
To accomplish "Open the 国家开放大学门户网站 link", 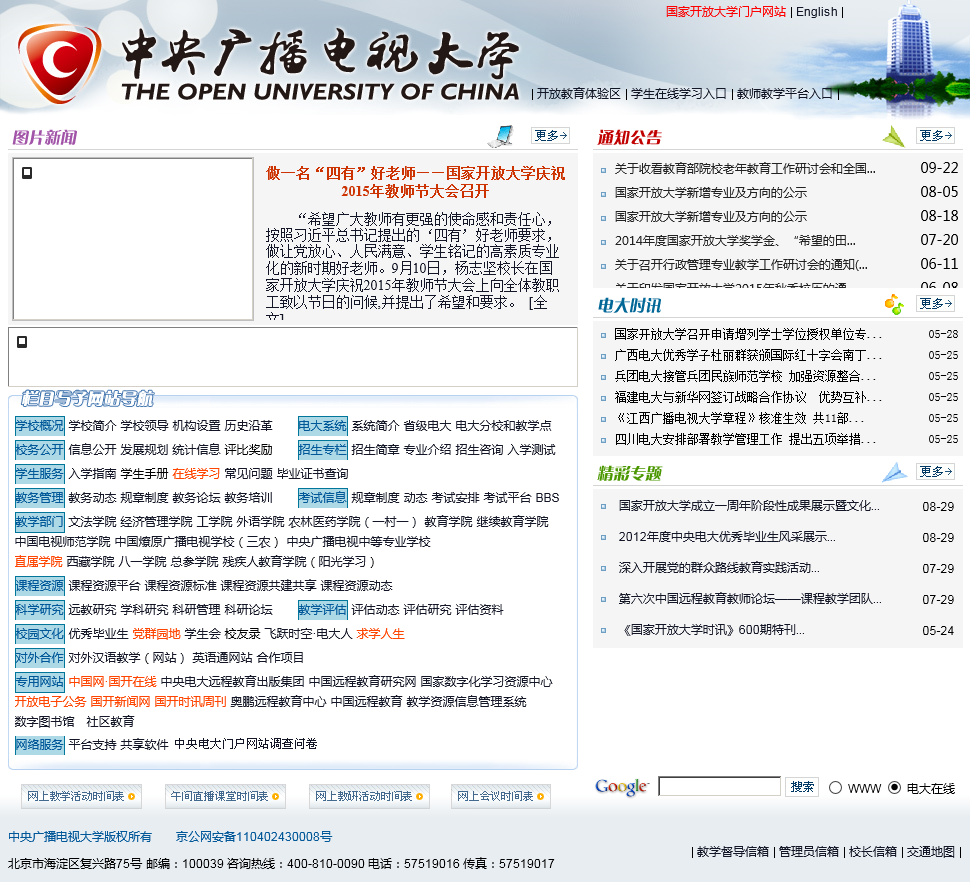I will 726,12.
